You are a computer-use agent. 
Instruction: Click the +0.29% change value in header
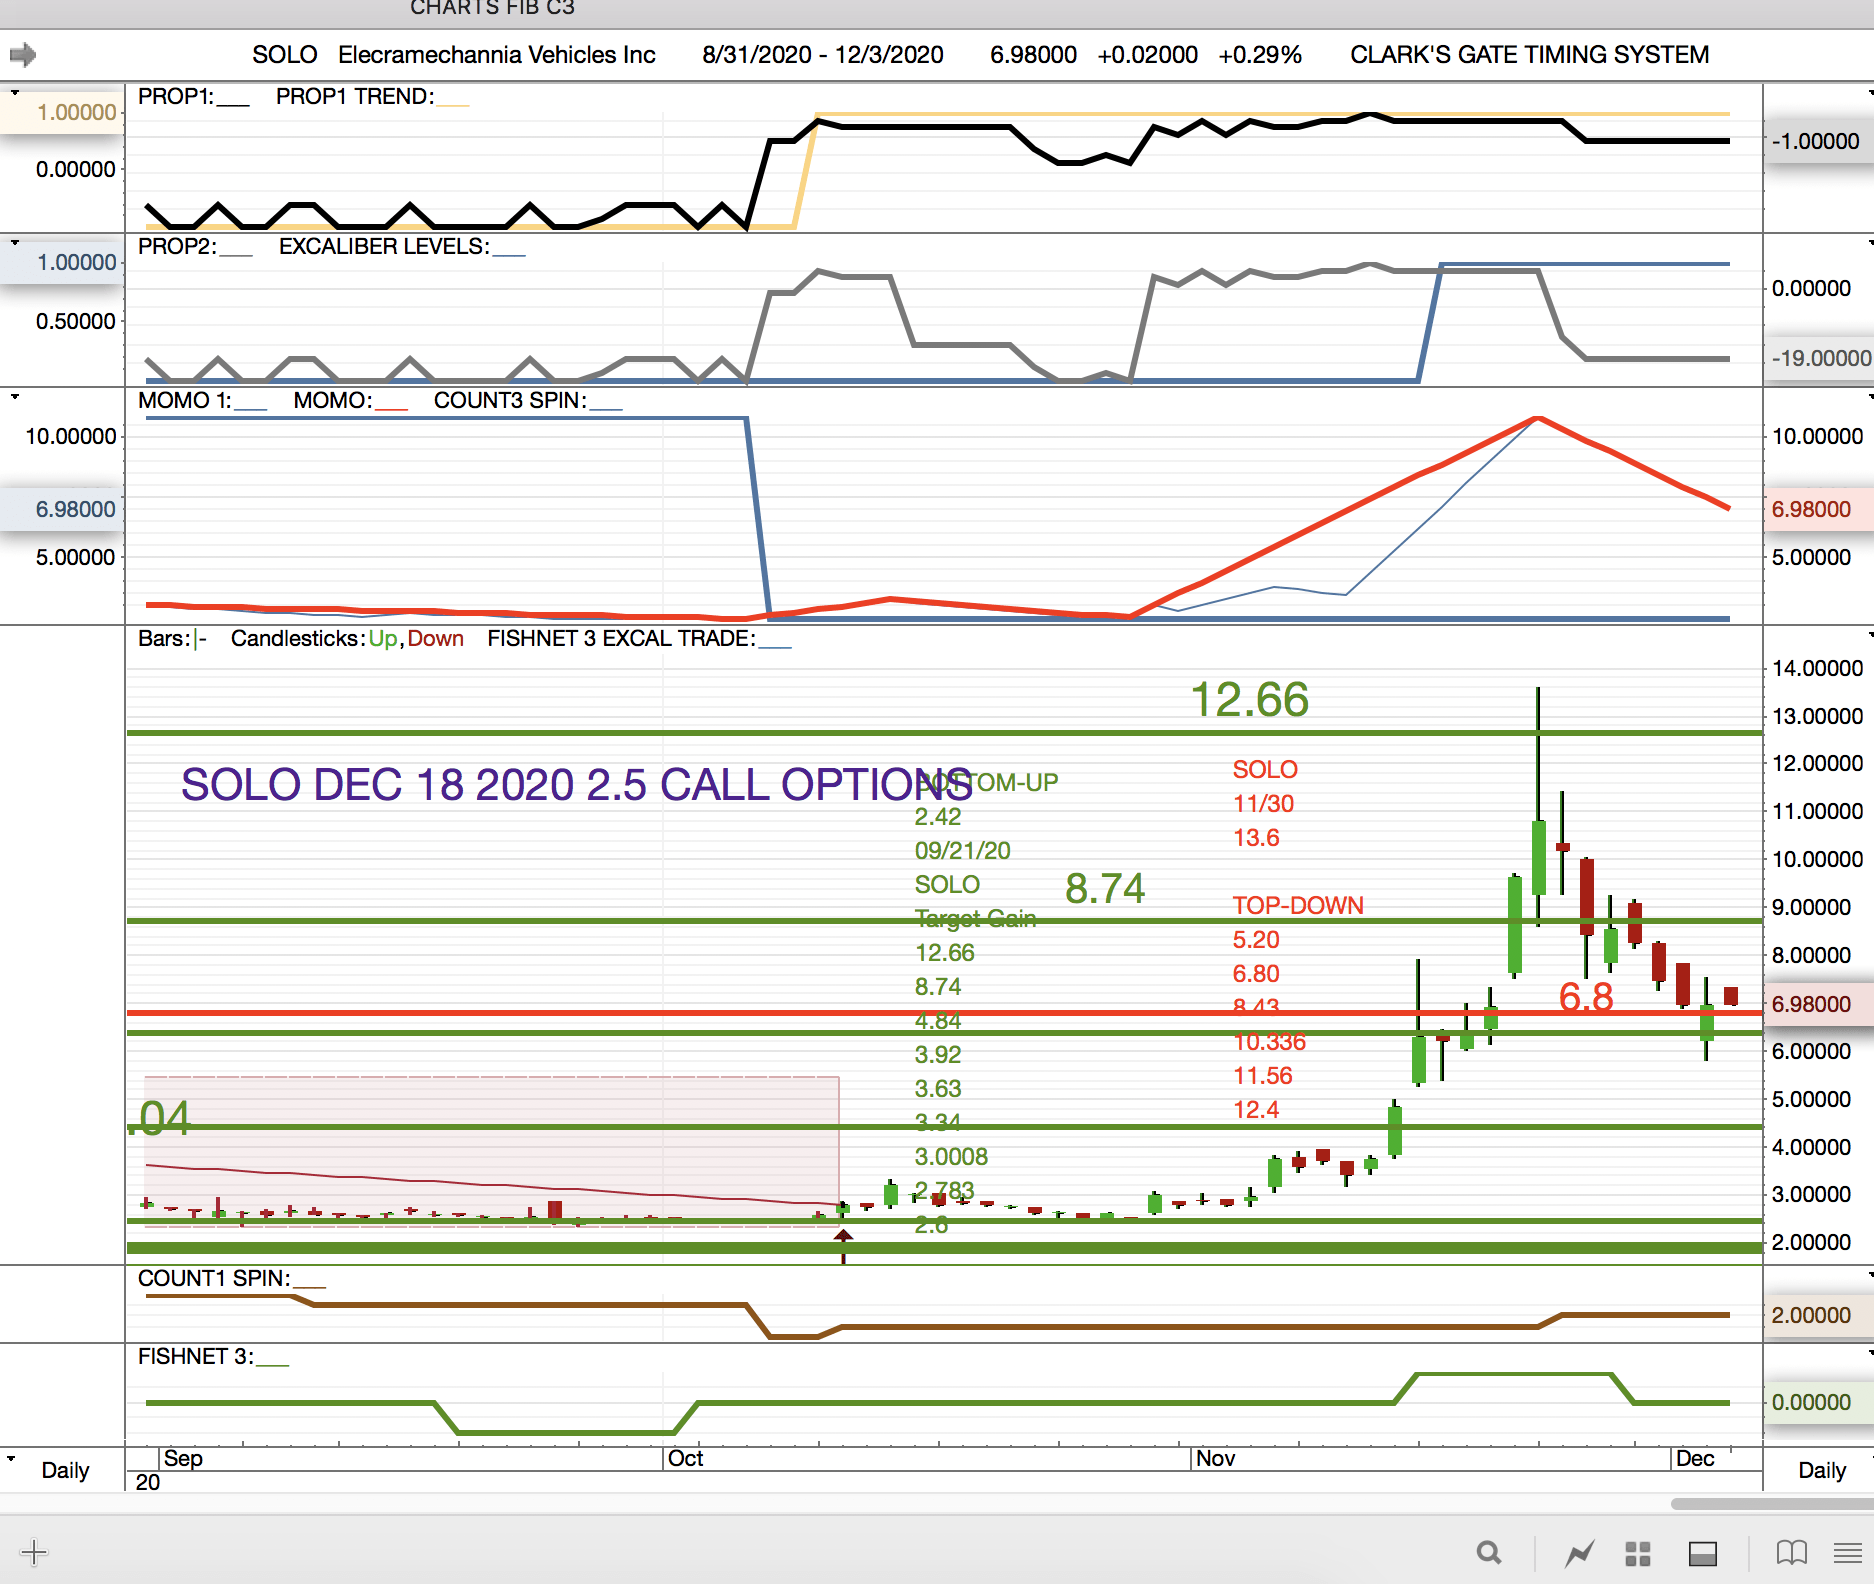pos(1260,54)
